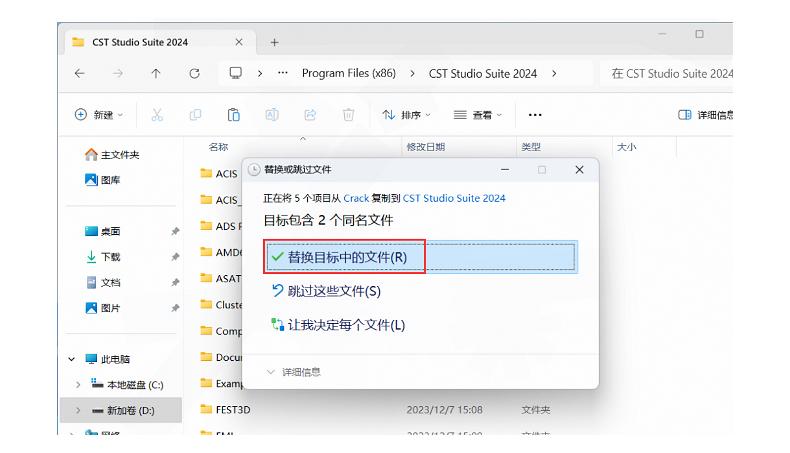This screenshot has height=453, width=790.
Task: Open the 排序 (Sort) dropdown
Action: tap(406, 115)
